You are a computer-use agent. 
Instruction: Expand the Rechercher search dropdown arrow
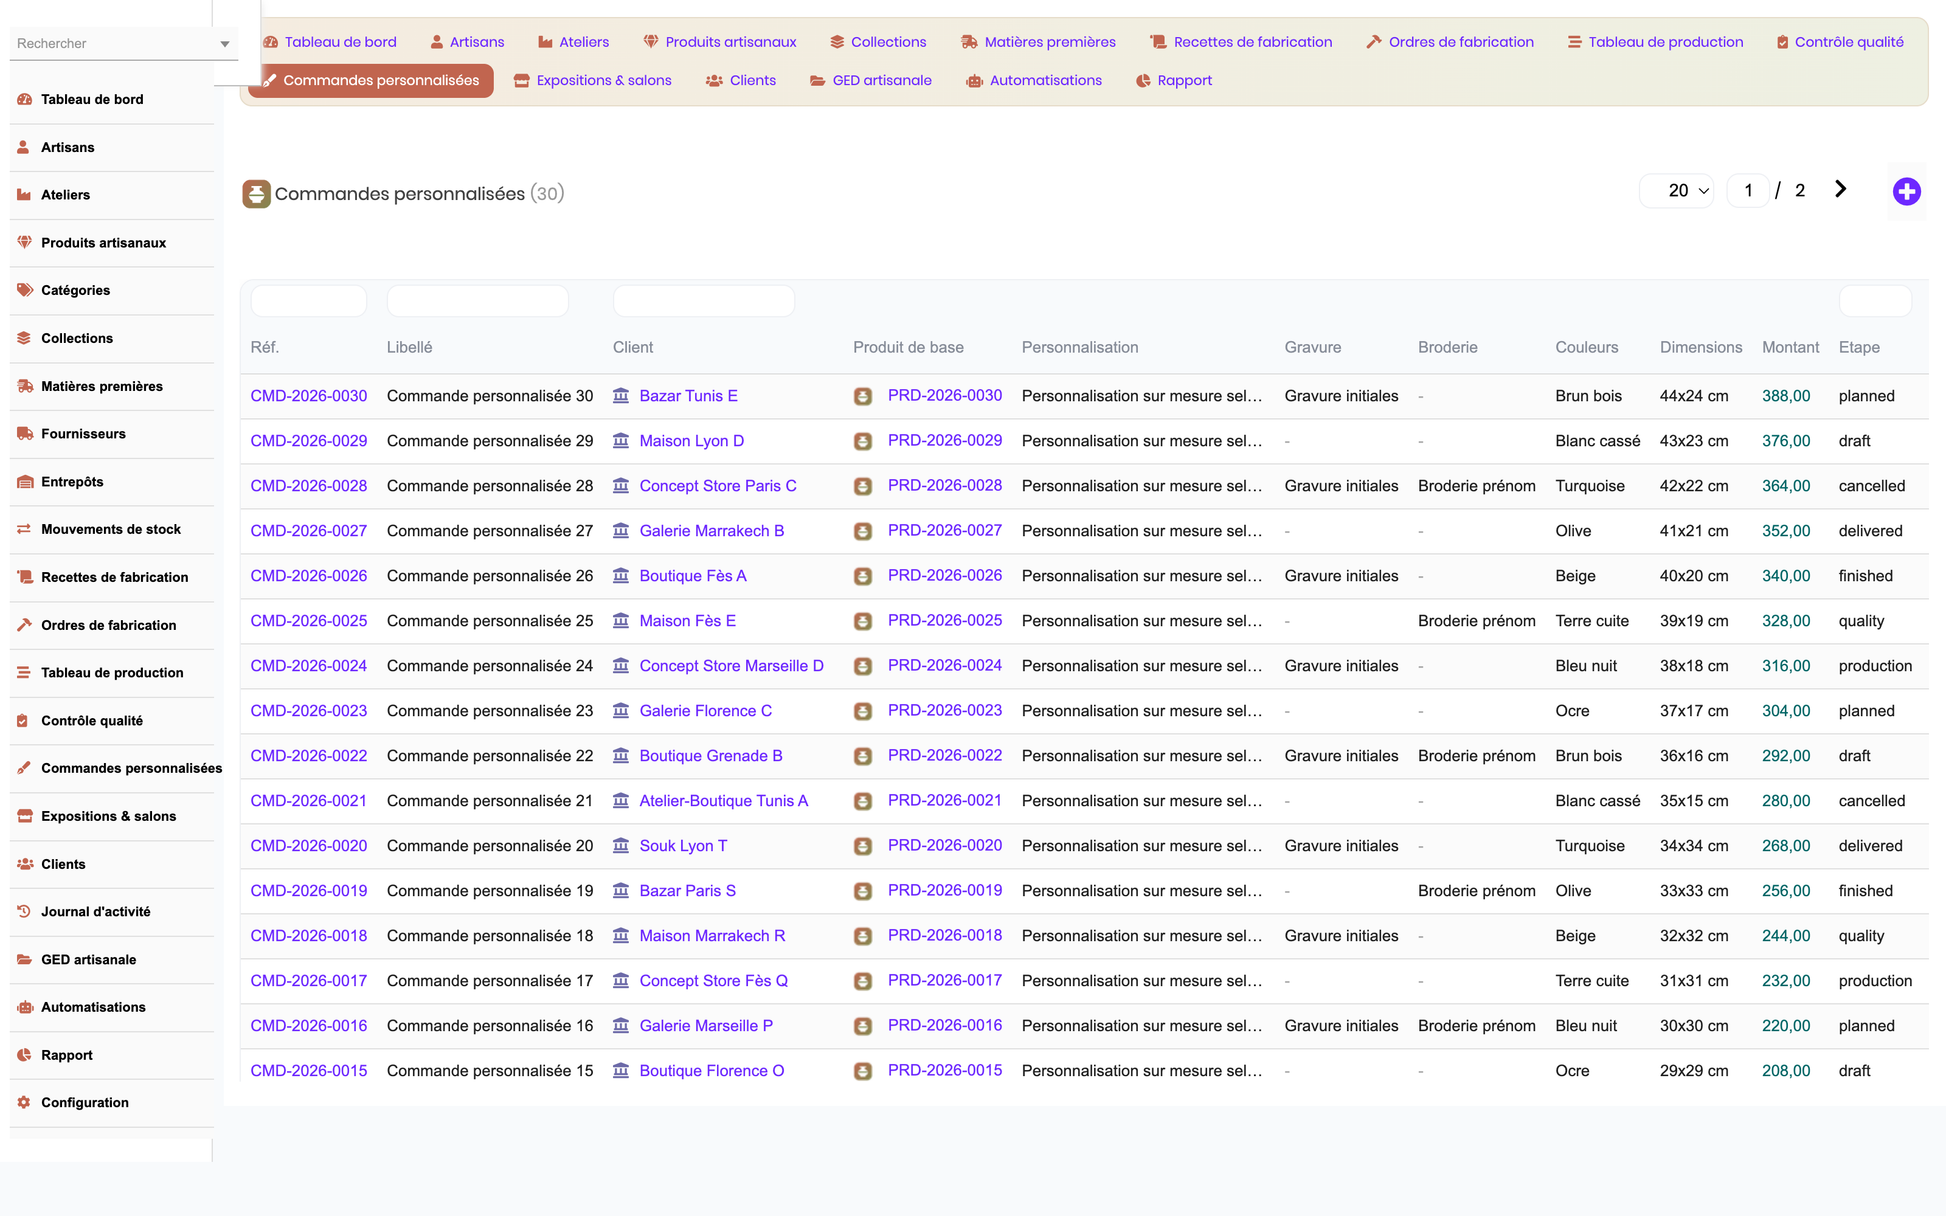[x=225, y=44]
